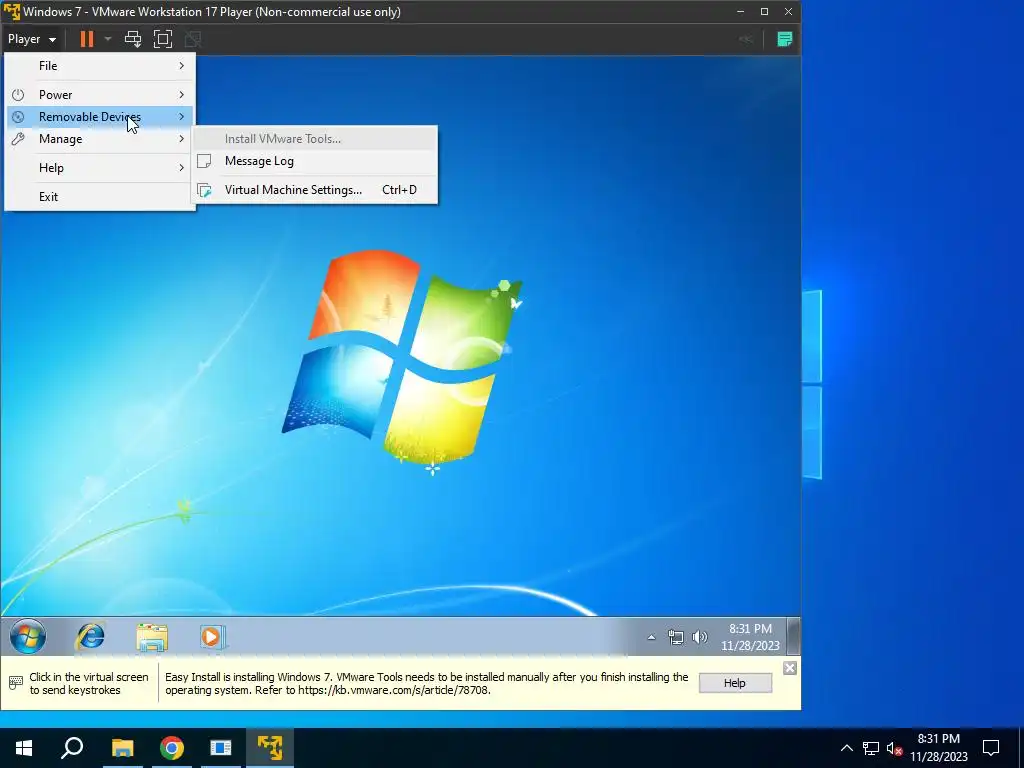Viewport: 1024px width, 768px height.
Task: Open Virtual Machine Settings entry
Action: pyautogui.click(x=315, y=190)
